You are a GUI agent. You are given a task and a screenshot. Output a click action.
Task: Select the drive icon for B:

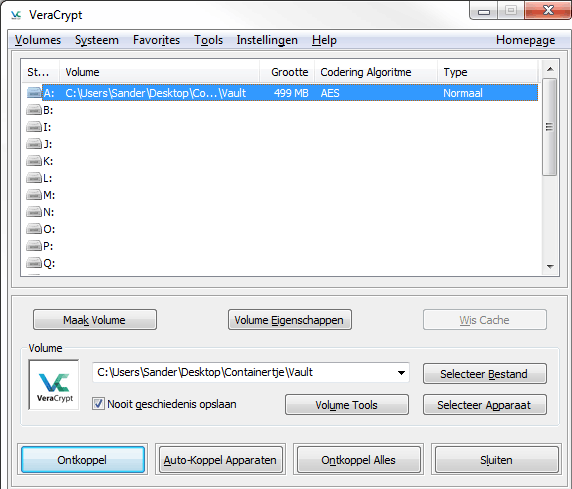[x=34, y=110]
